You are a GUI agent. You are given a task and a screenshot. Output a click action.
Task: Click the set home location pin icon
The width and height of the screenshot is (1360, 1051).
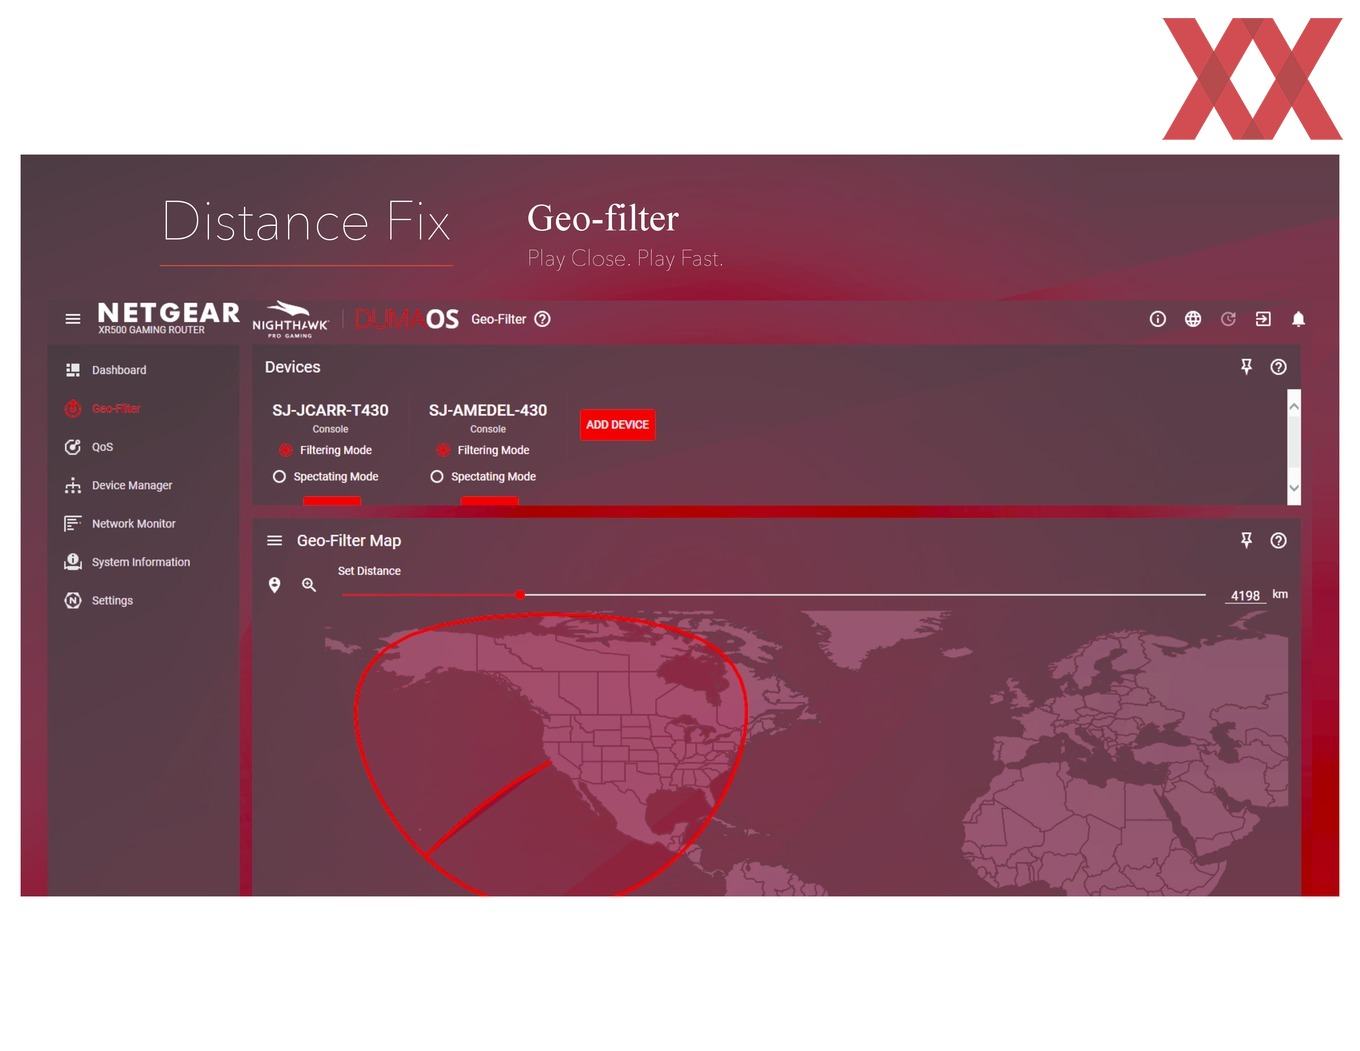(x=274, y=585)
